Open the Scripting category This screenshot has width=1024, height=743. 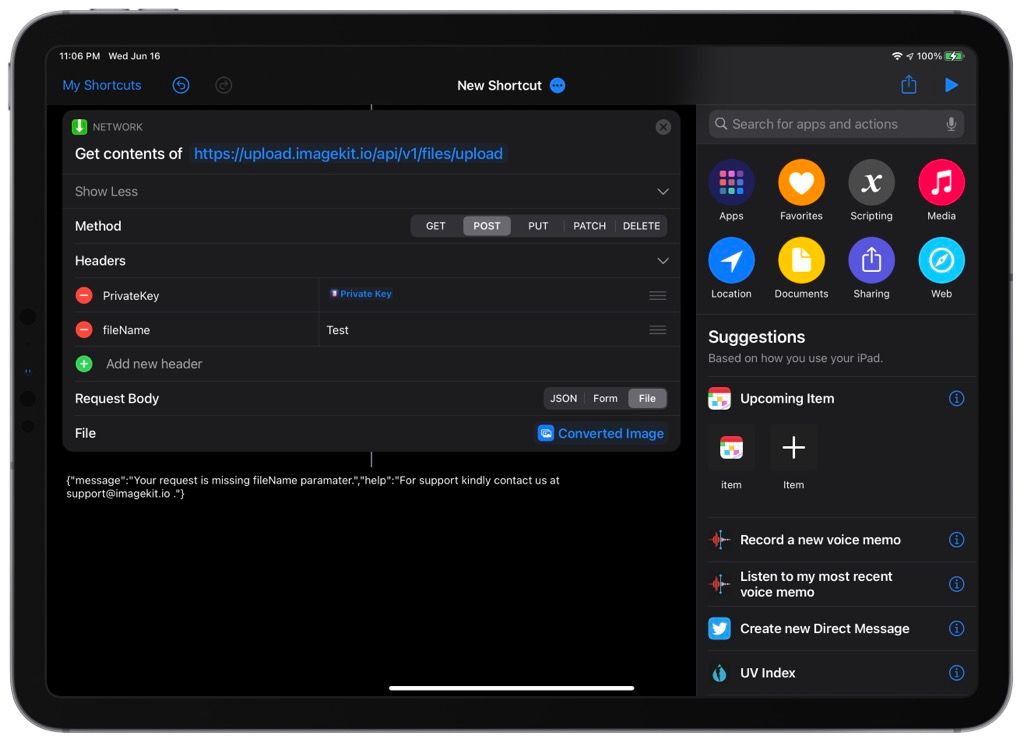[871, 190]
